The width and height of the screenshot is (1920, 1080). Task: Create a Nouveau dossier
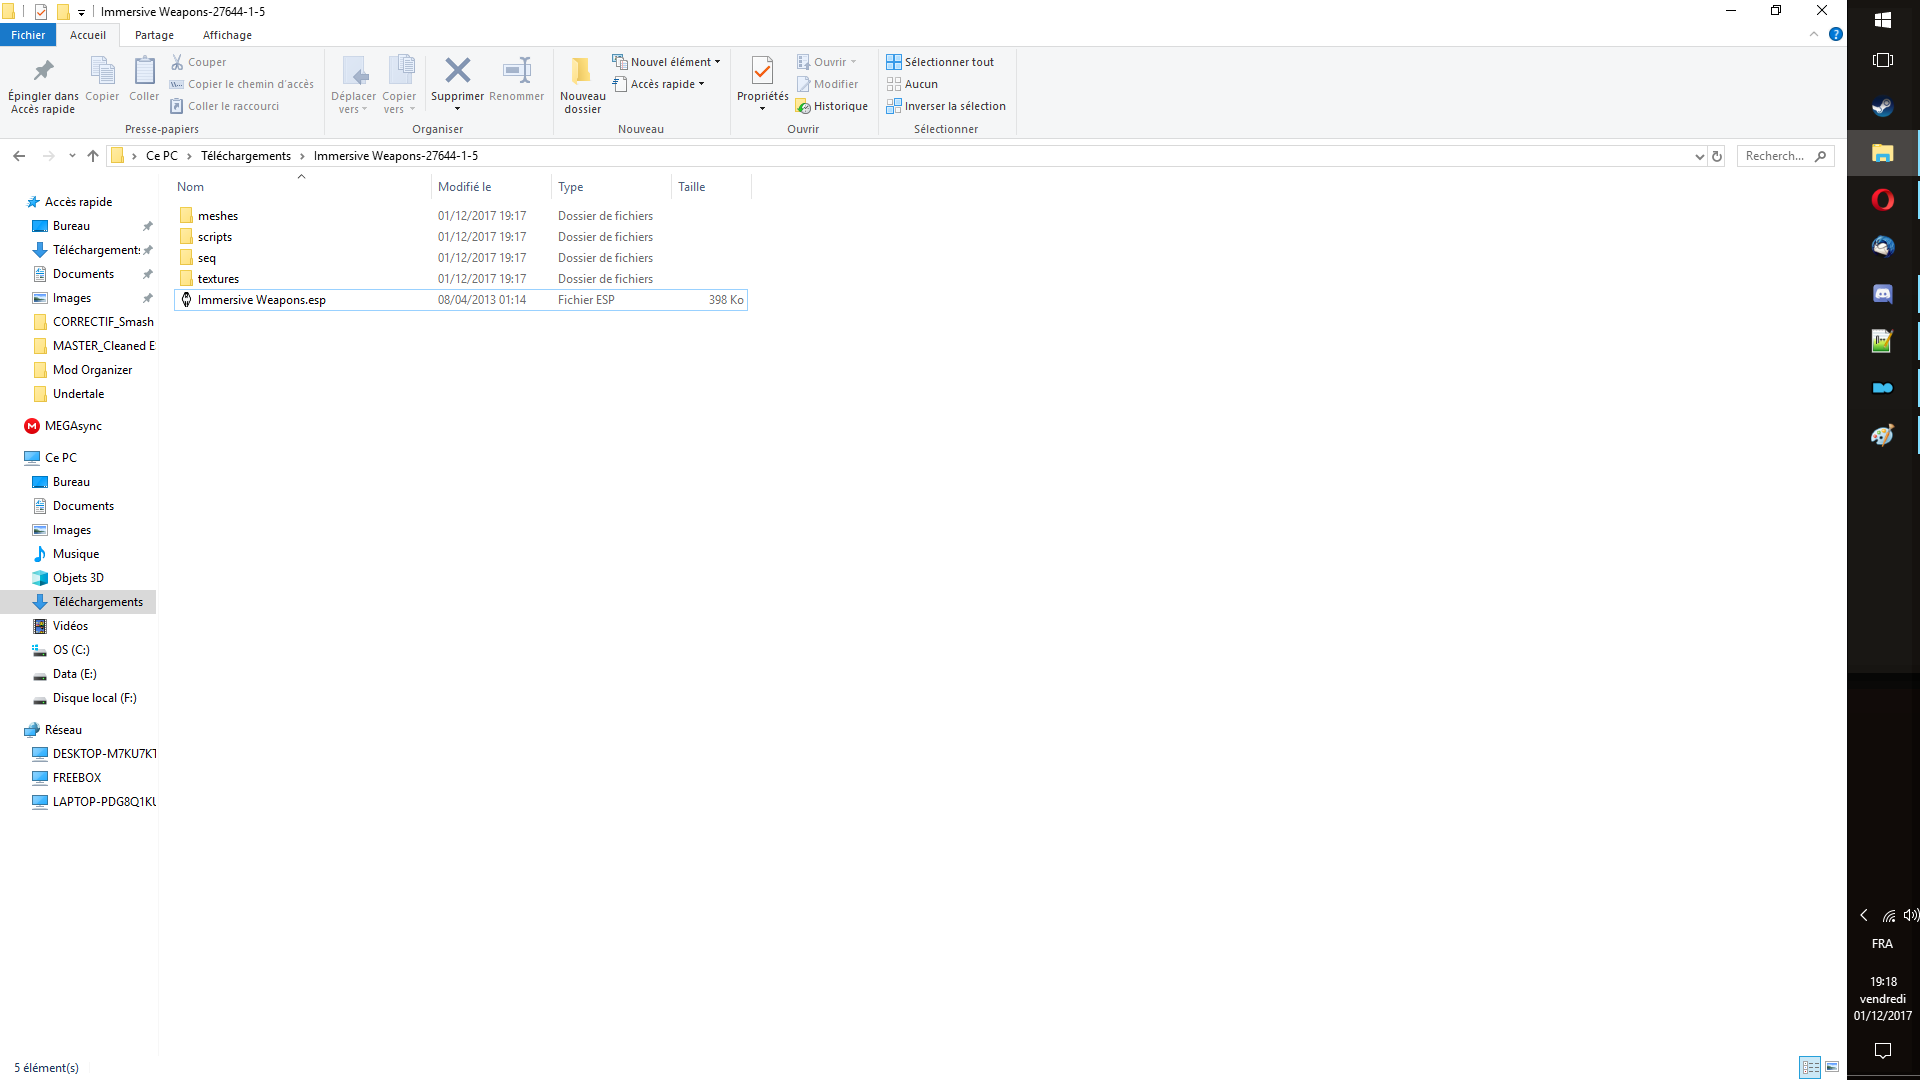coord(582,85)
